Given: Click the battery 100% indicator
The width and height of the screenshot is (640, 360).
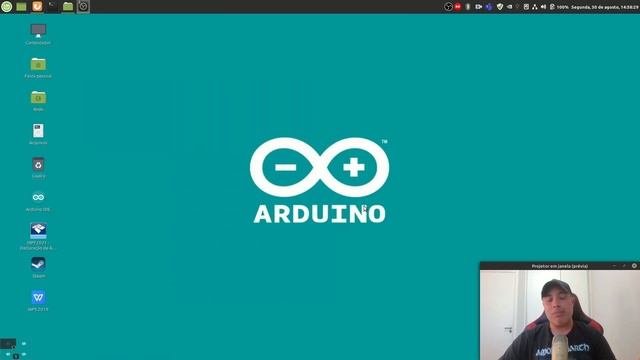Looking at the screenshot, I should coord(559,7).
